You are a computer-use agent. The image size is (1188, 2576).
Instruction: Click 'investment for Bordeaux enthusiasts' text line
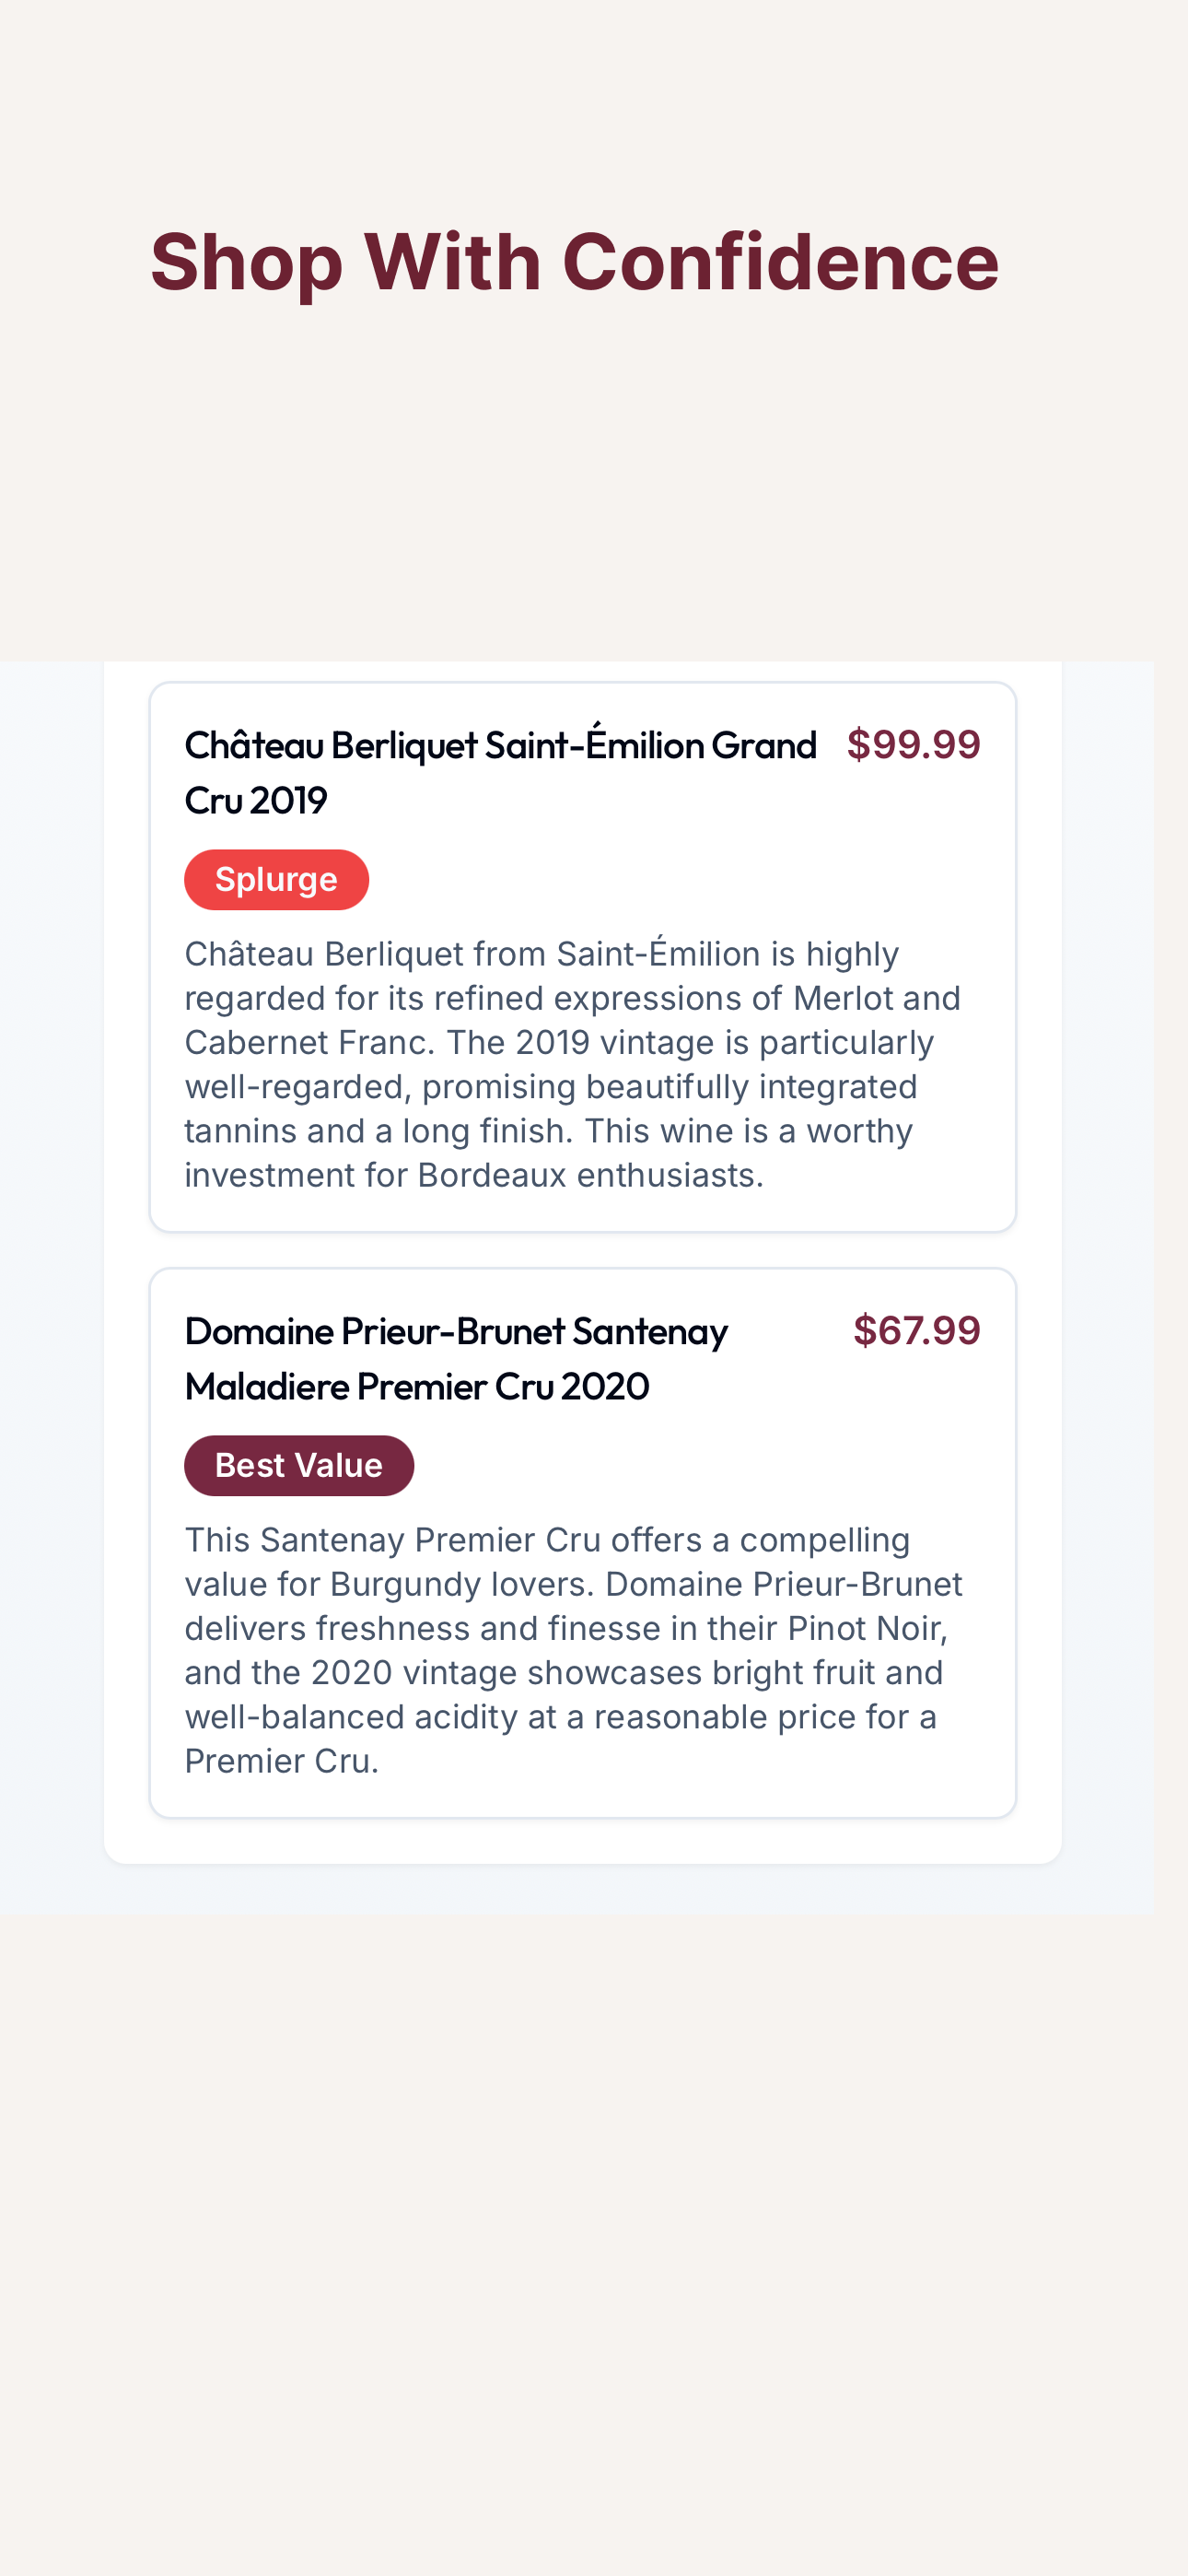474,1175
